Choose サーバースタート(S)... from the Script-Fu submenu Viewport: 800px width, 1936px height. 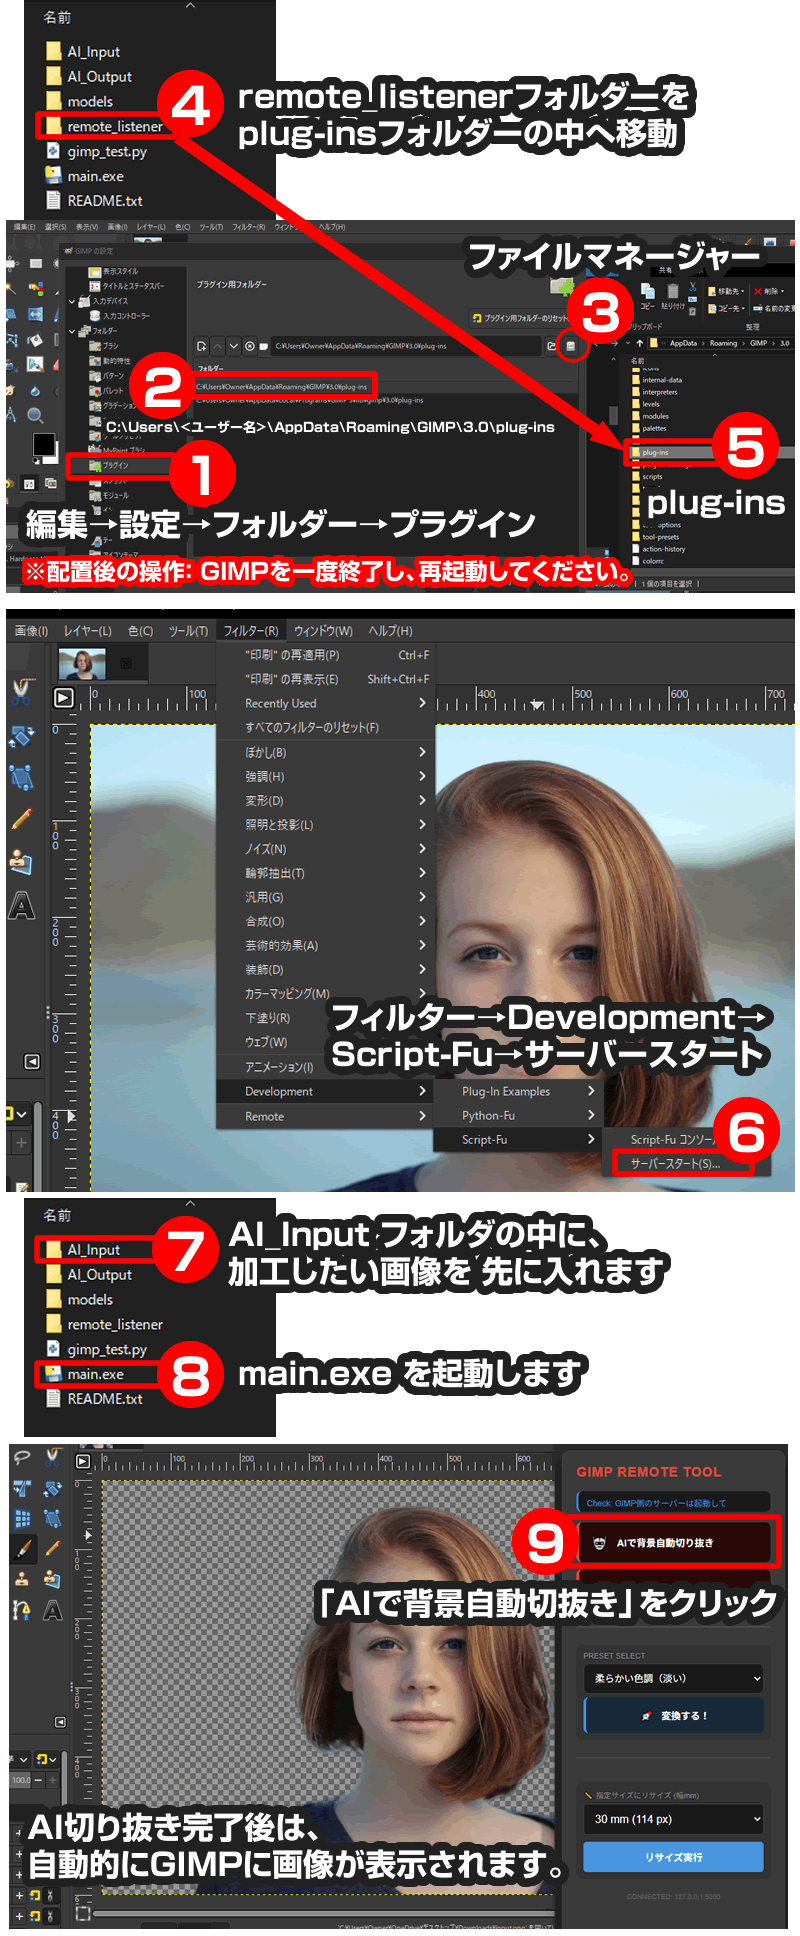[x=675, y=1164]
